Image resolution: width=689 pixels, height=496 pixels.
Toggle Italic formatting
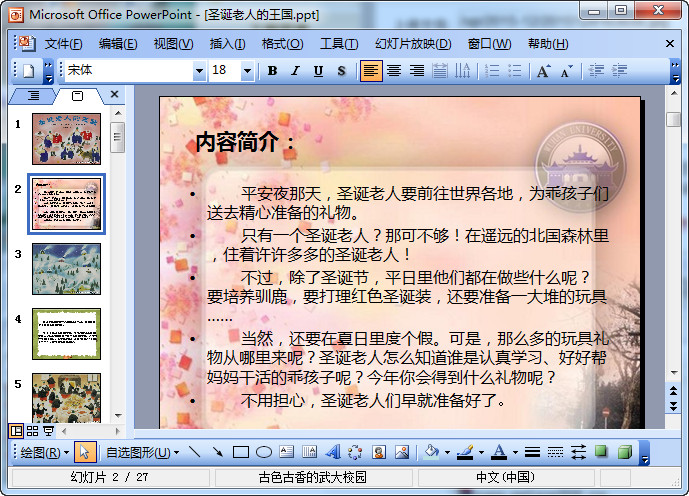(x=295, y=71)
